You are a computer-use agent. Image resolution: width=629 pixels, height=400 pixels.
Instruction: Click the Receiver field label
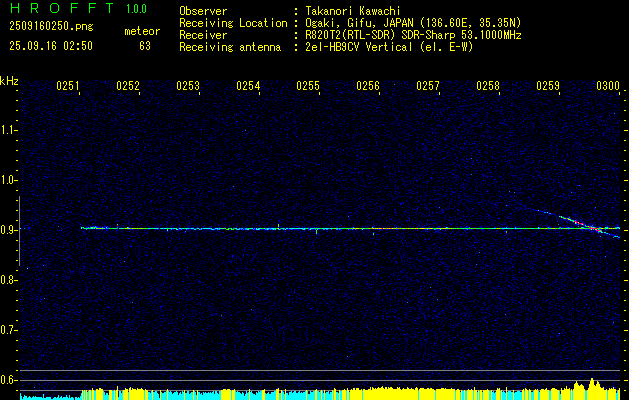pos(203,35)
